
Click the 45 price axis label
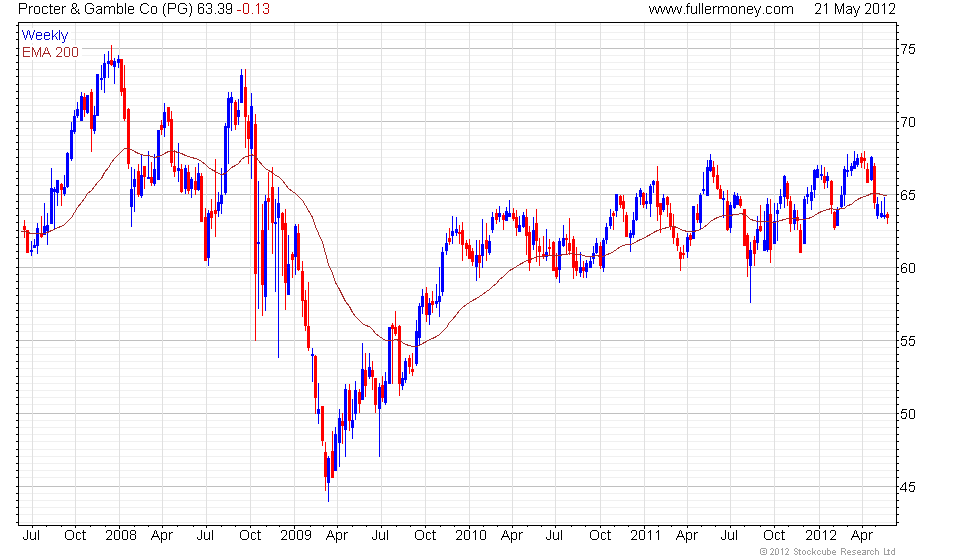pos(908,487)
